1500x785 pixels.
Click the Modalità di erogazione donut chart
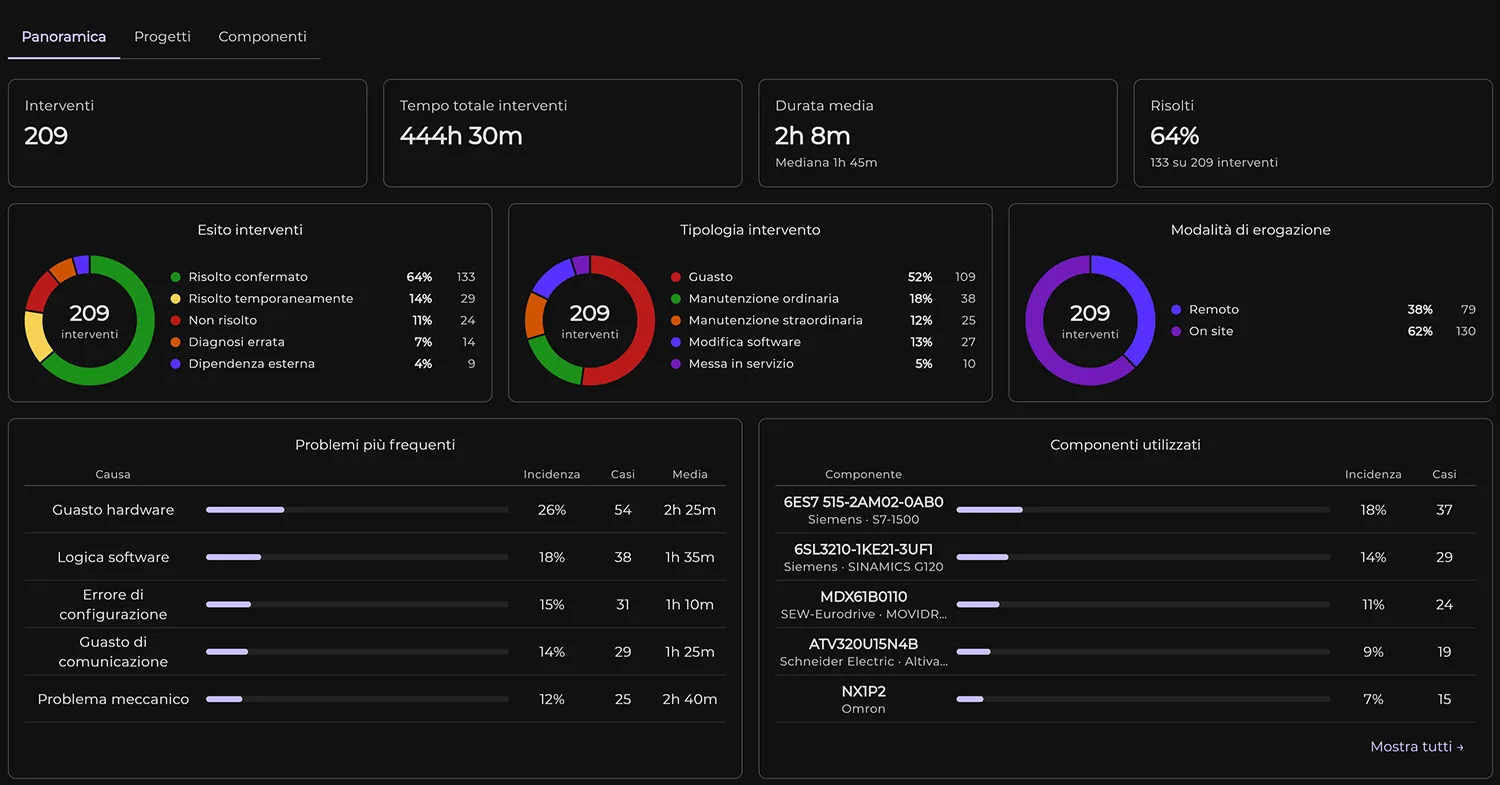1090,320
